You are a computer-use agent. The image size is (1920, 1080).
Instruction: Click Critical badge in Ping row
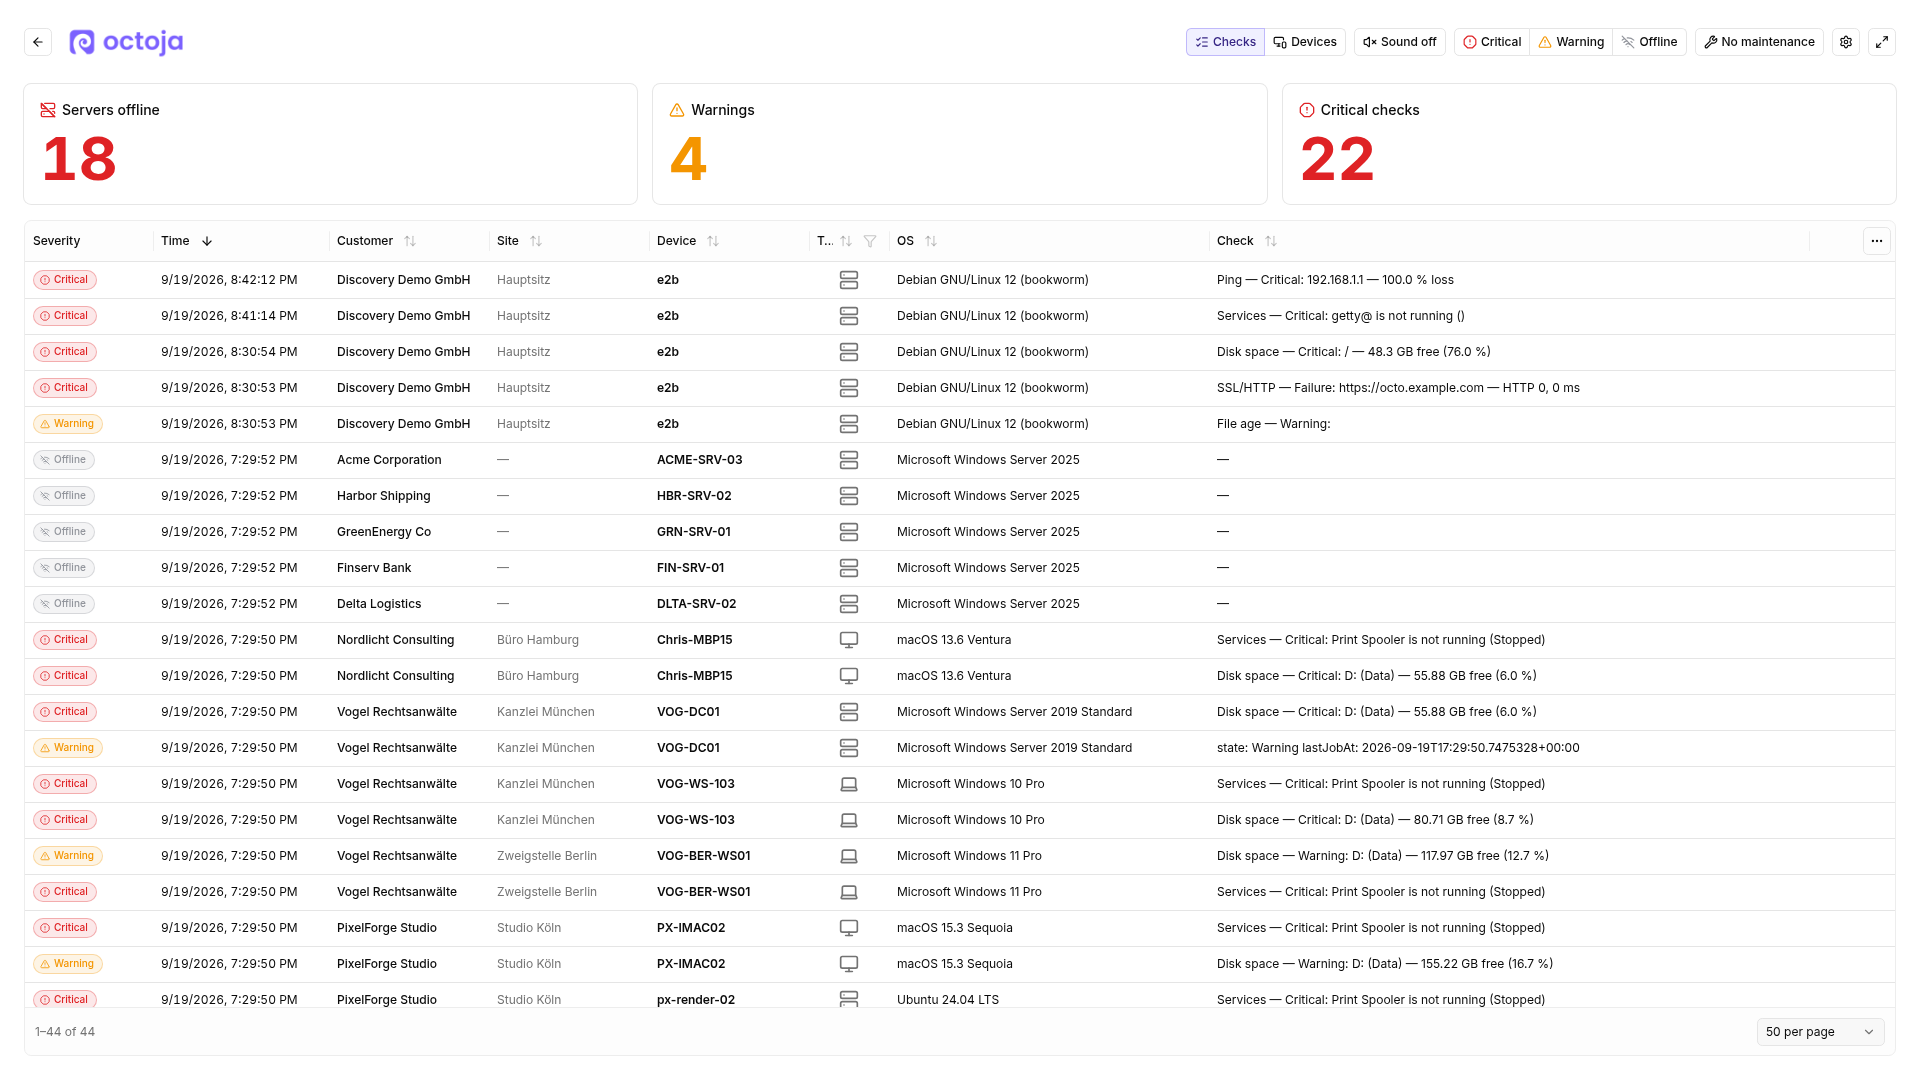(x=65, y=280)
